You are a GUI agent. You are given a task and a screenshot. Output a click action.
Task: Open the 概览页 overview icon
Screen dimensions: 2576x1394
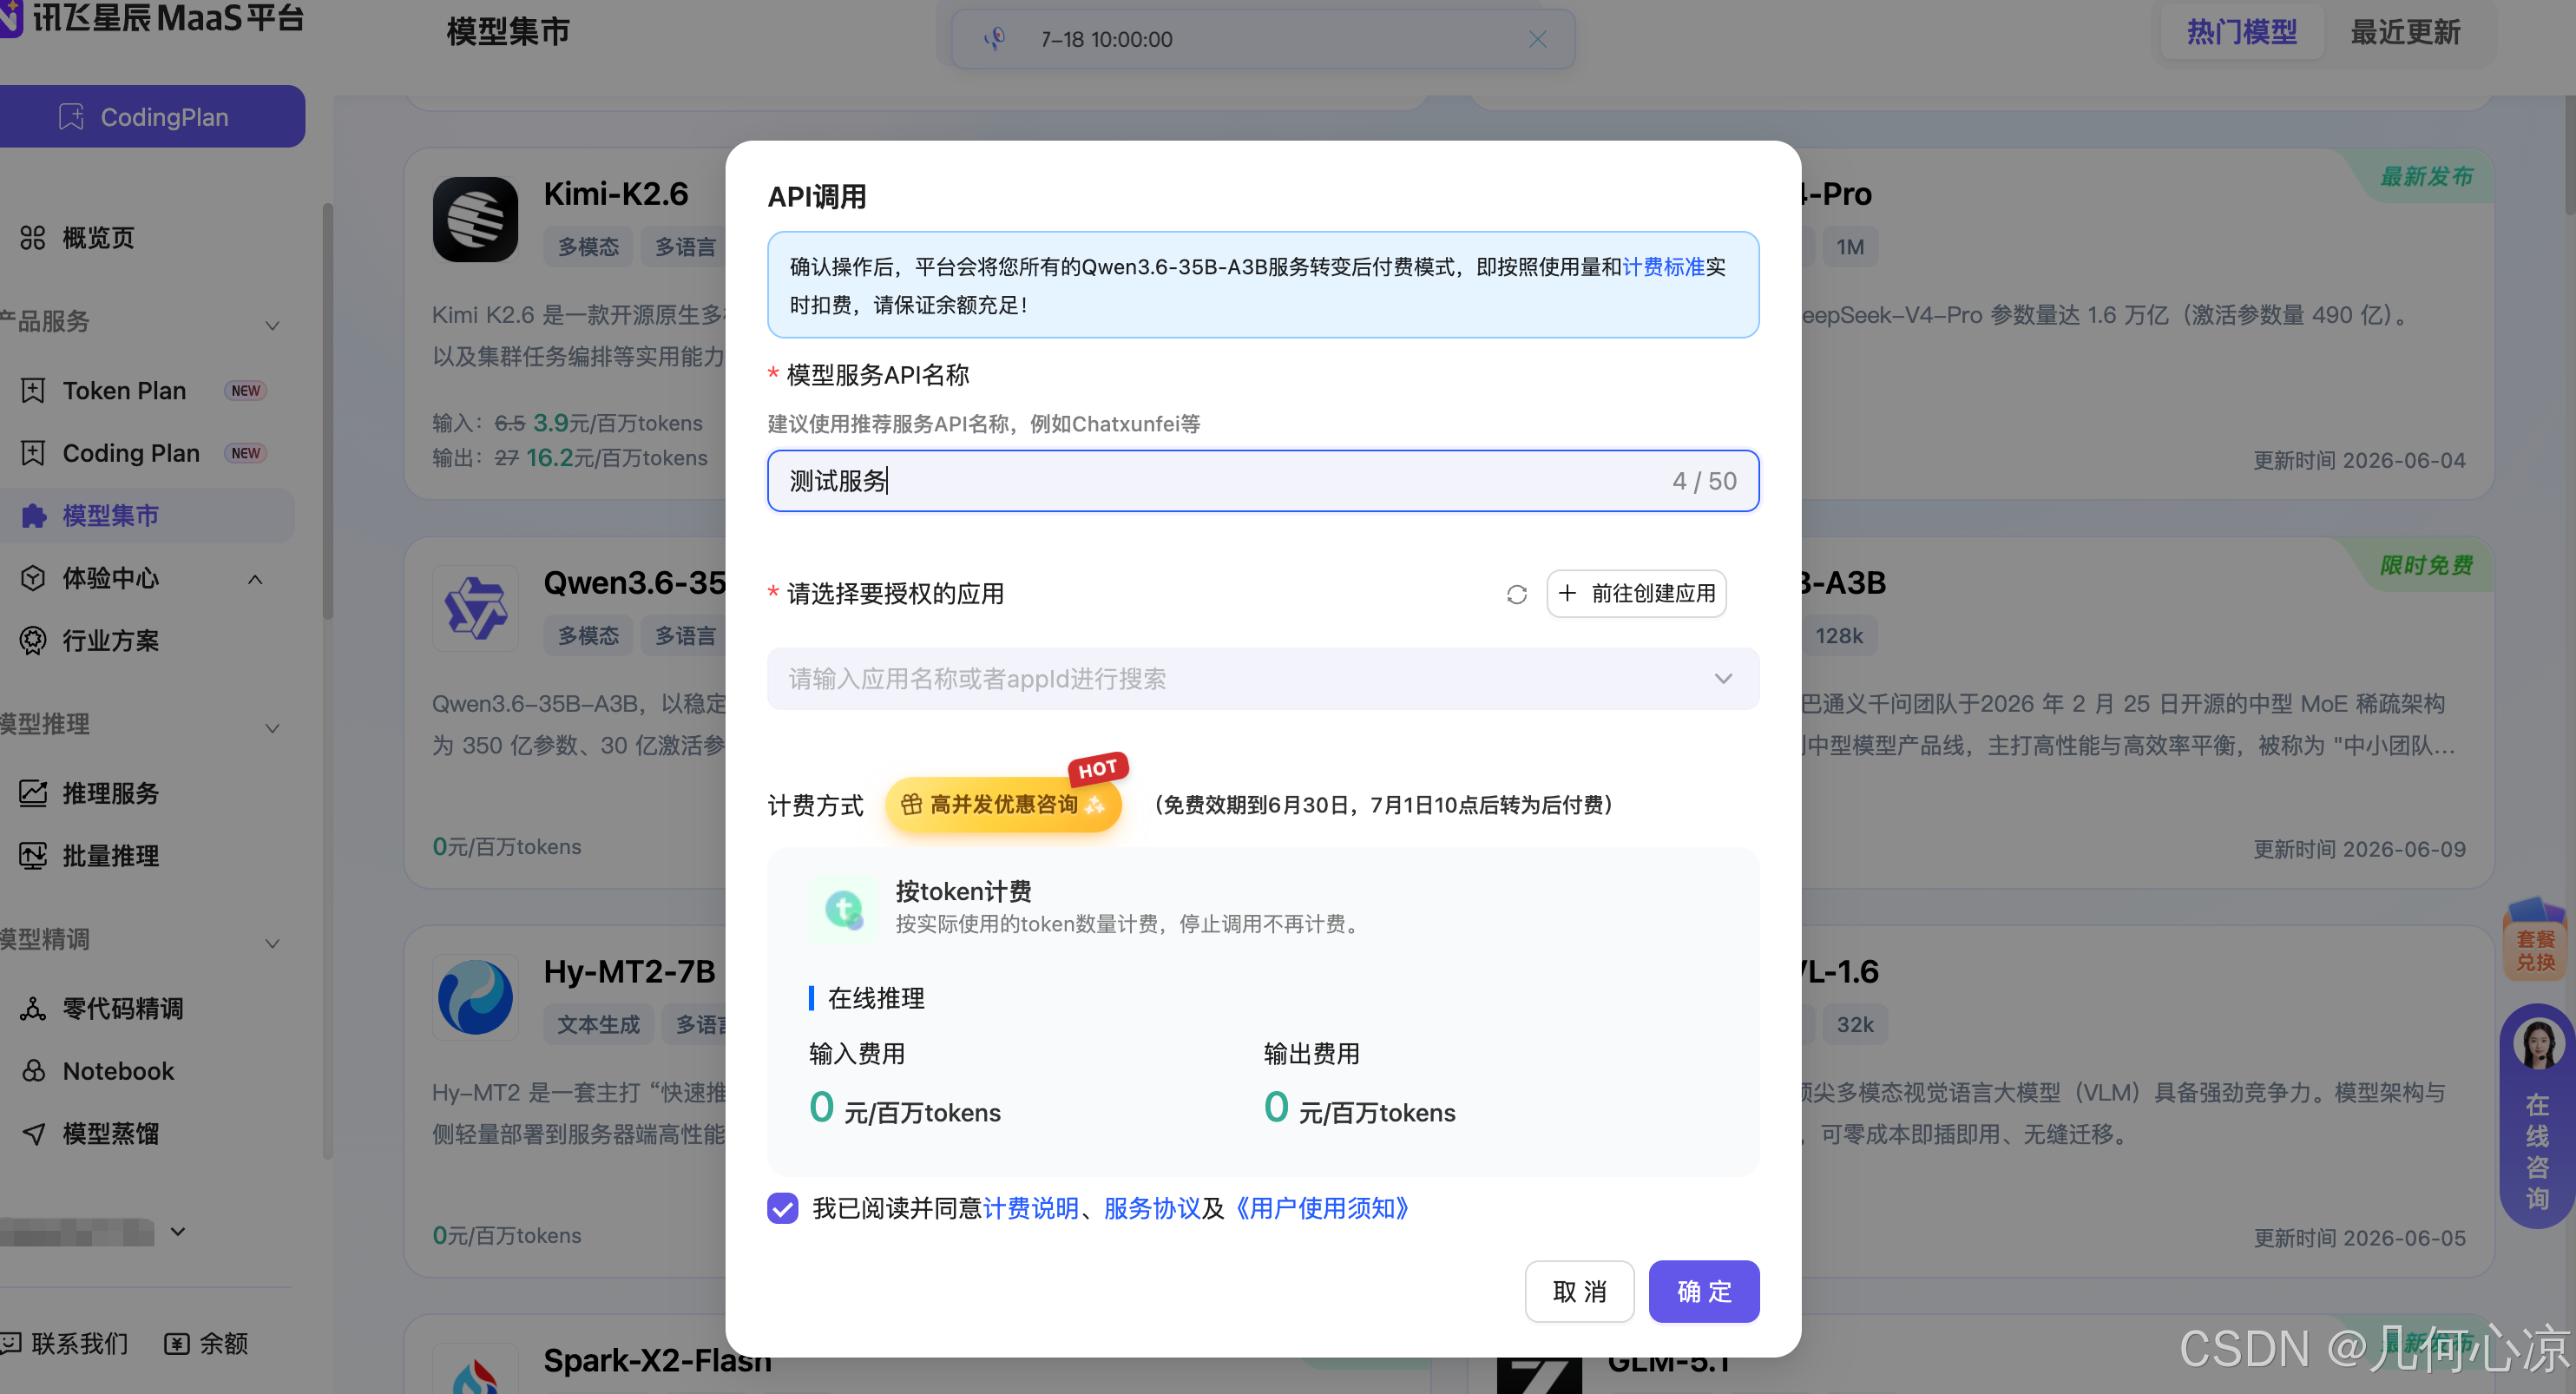click(x=33, y=238)
